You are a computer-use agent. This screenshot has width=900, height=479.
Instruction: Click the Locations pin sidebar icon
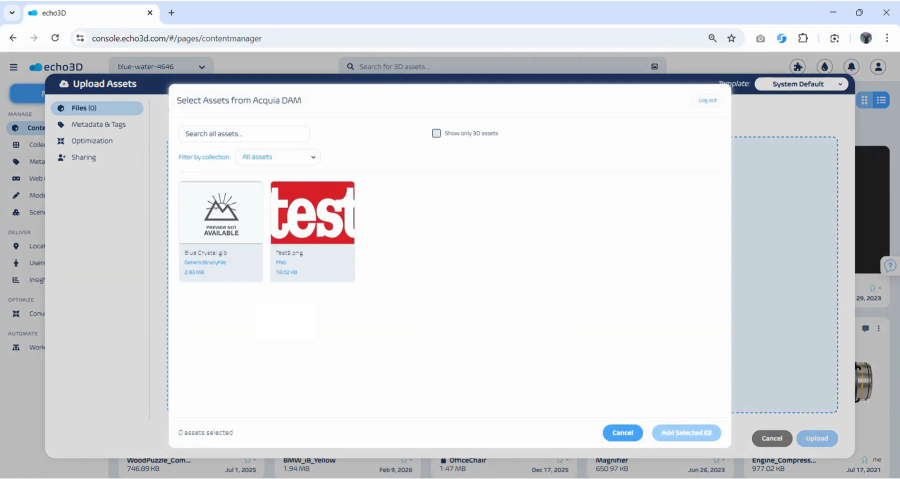(x=16, y=246)
